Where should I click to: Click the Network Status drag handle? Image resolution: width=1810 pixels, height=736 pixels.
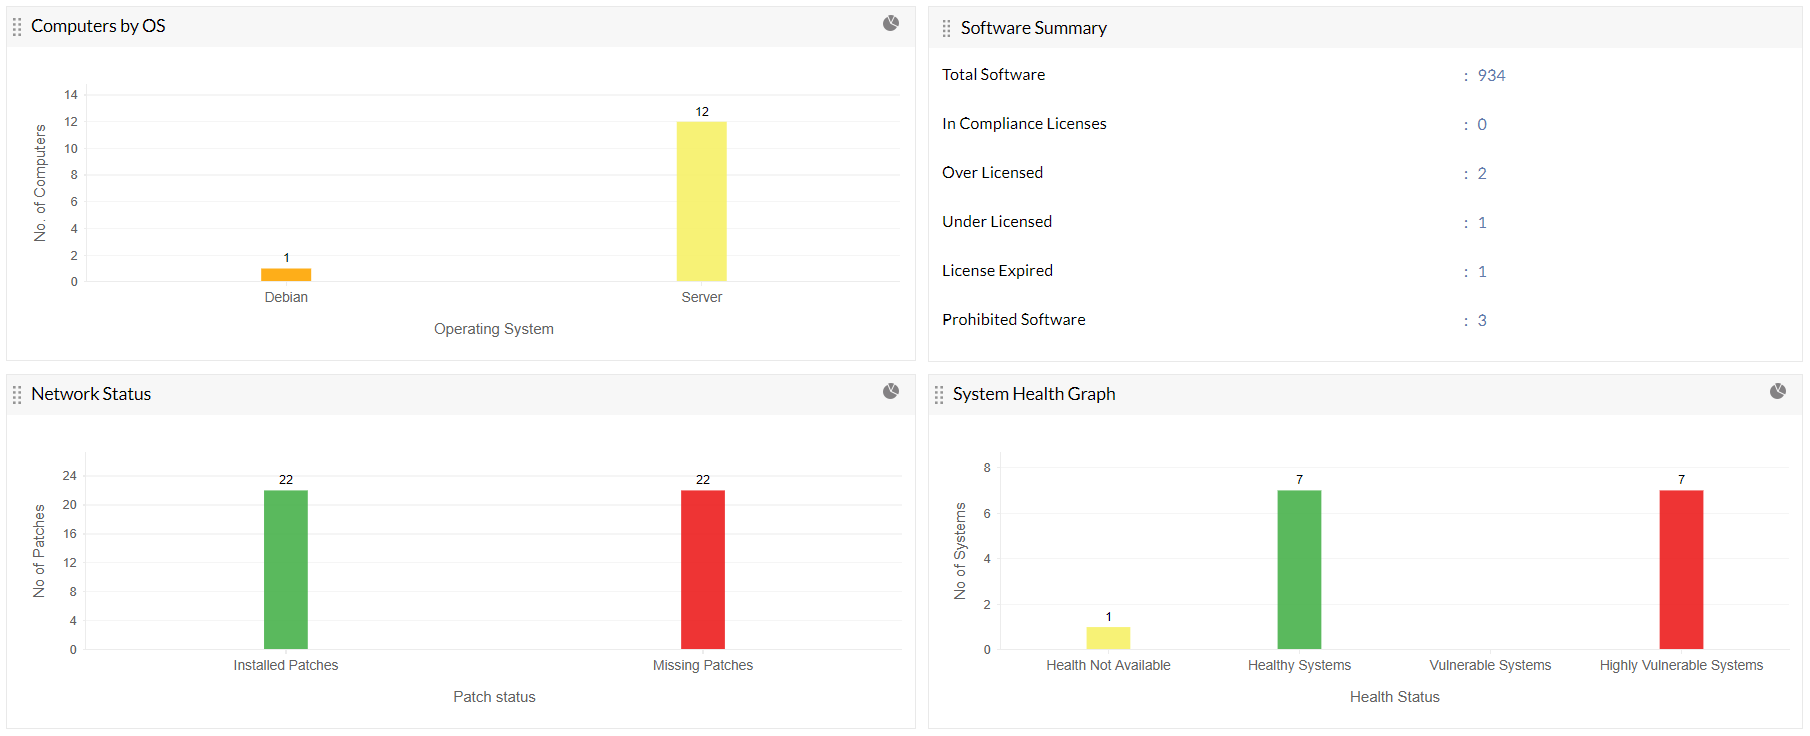(x=17, y=395)
